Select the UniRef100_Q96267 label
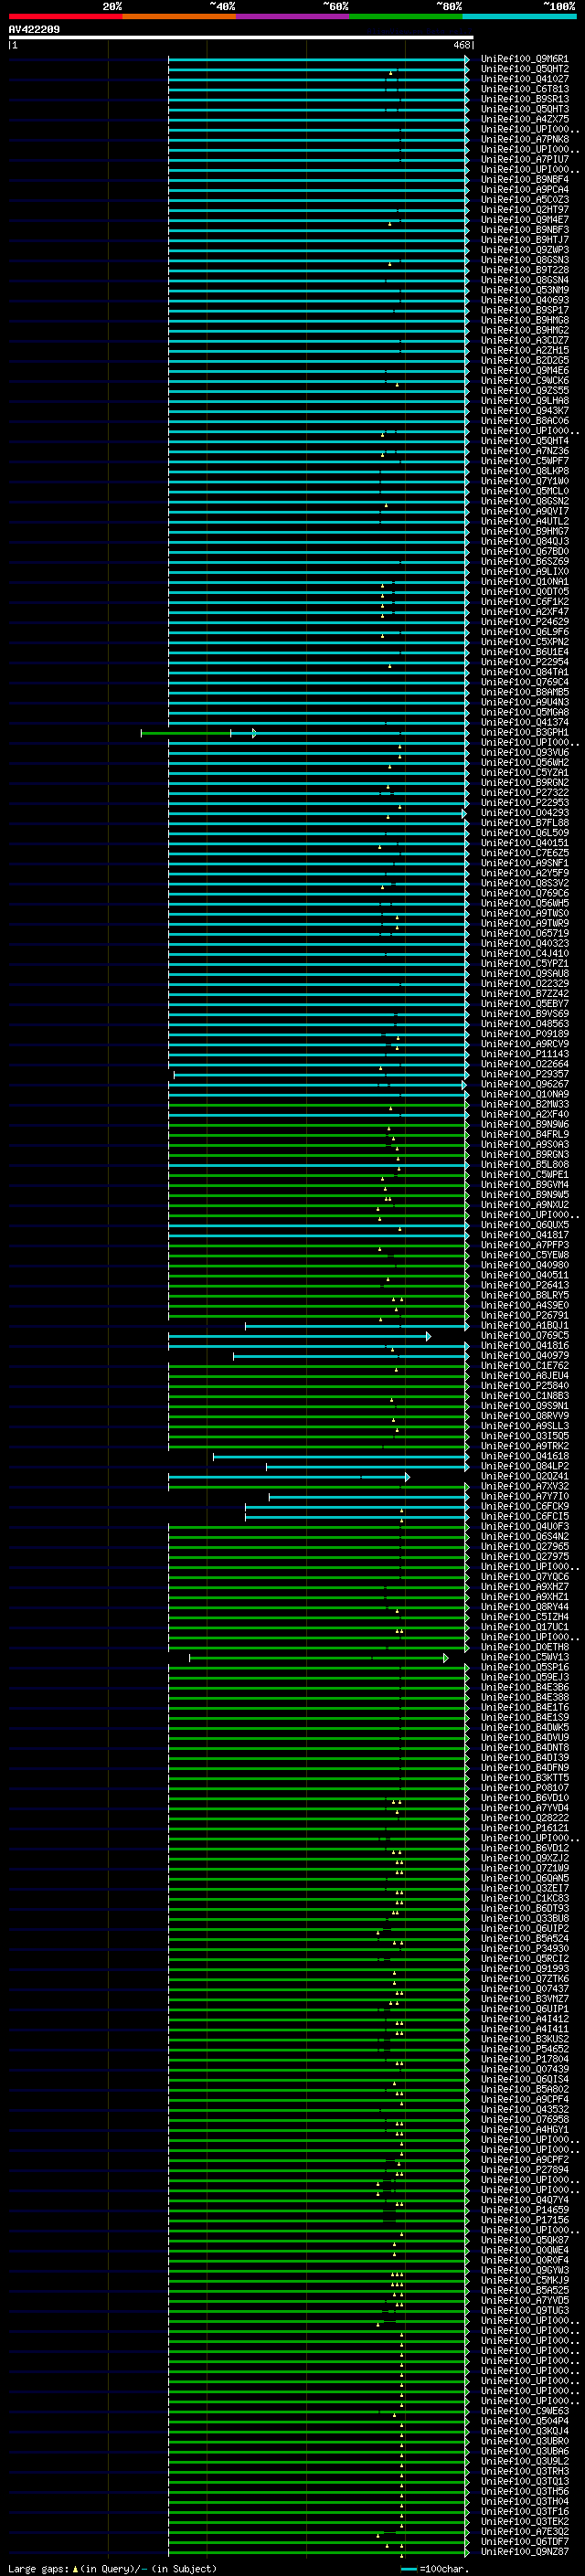This screenshot has height=2576, width=585. (525, 1083)
